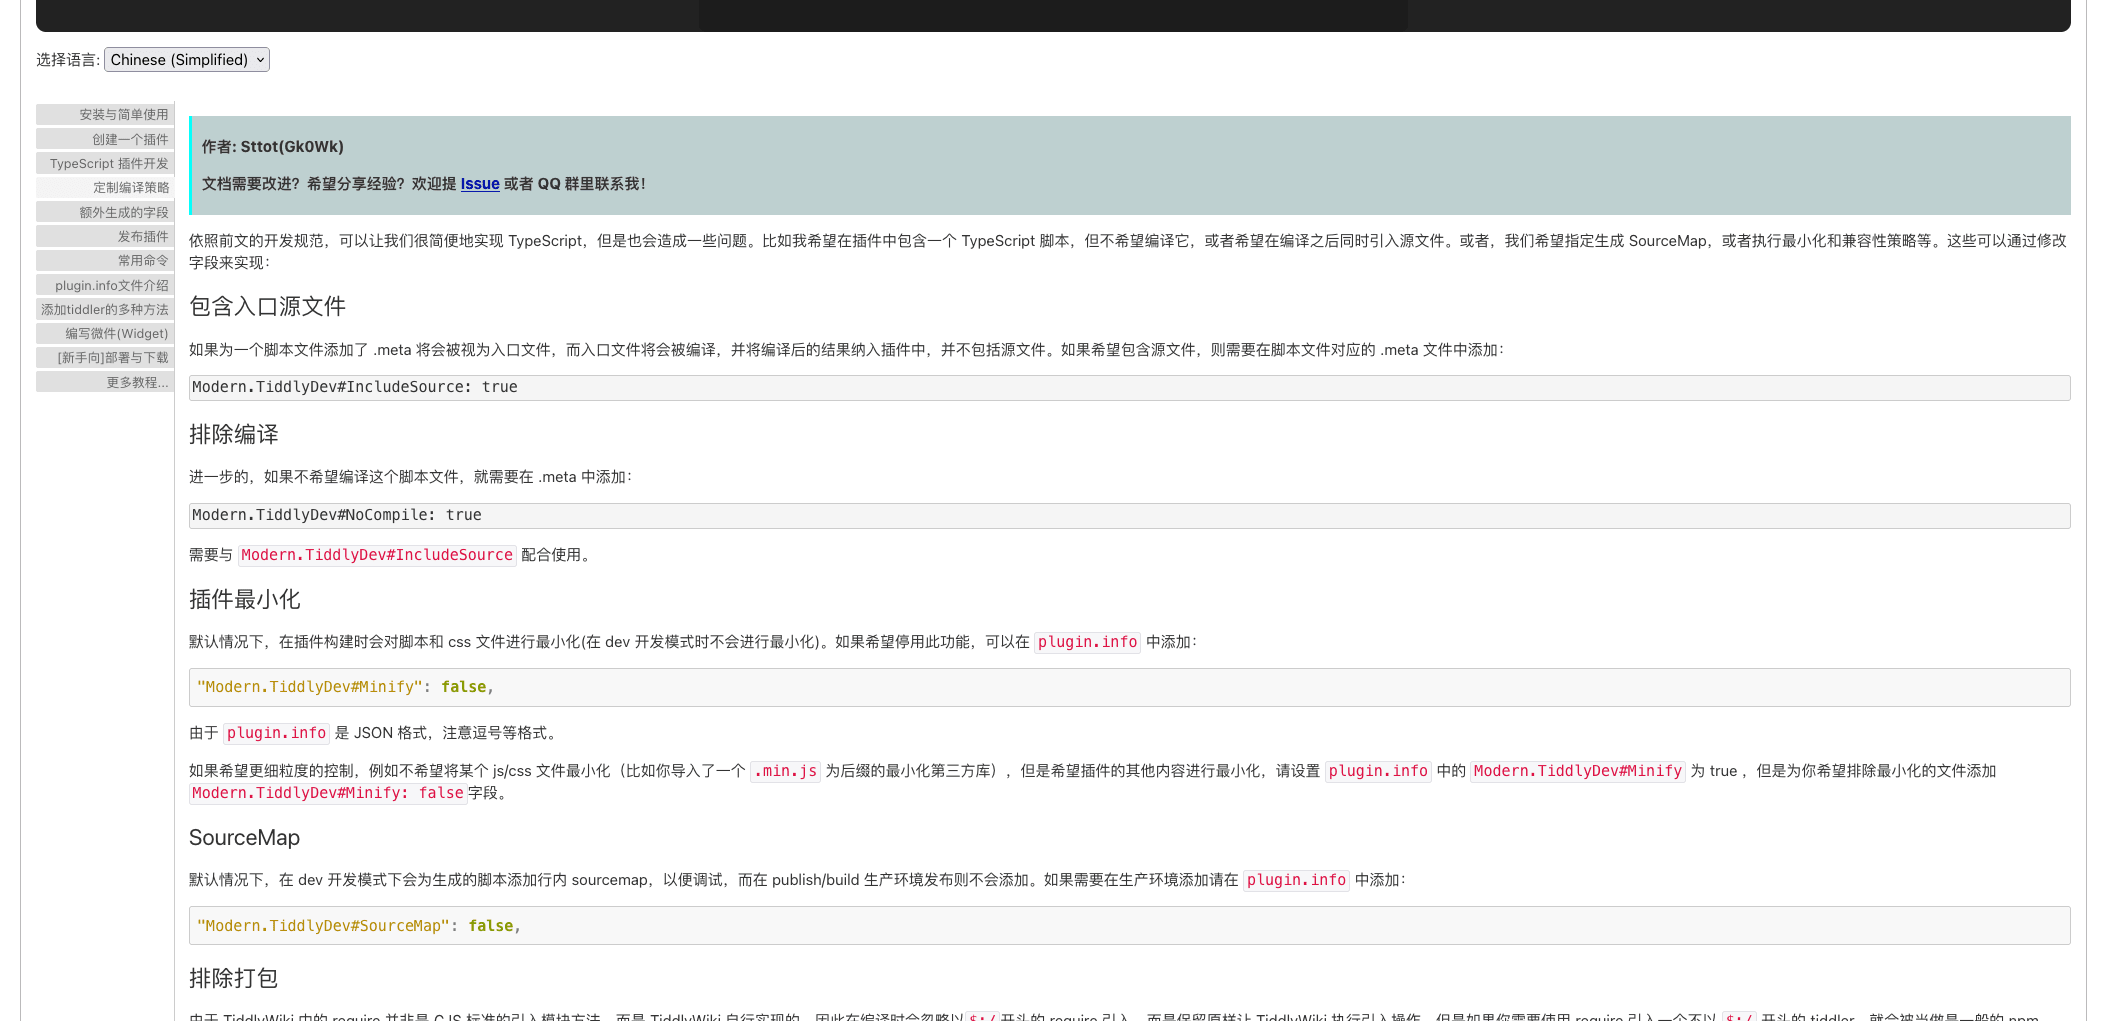Open the 常用命令 sidebar tab
This screenshot has width=2114, height=1021.
tap(105, 260)
